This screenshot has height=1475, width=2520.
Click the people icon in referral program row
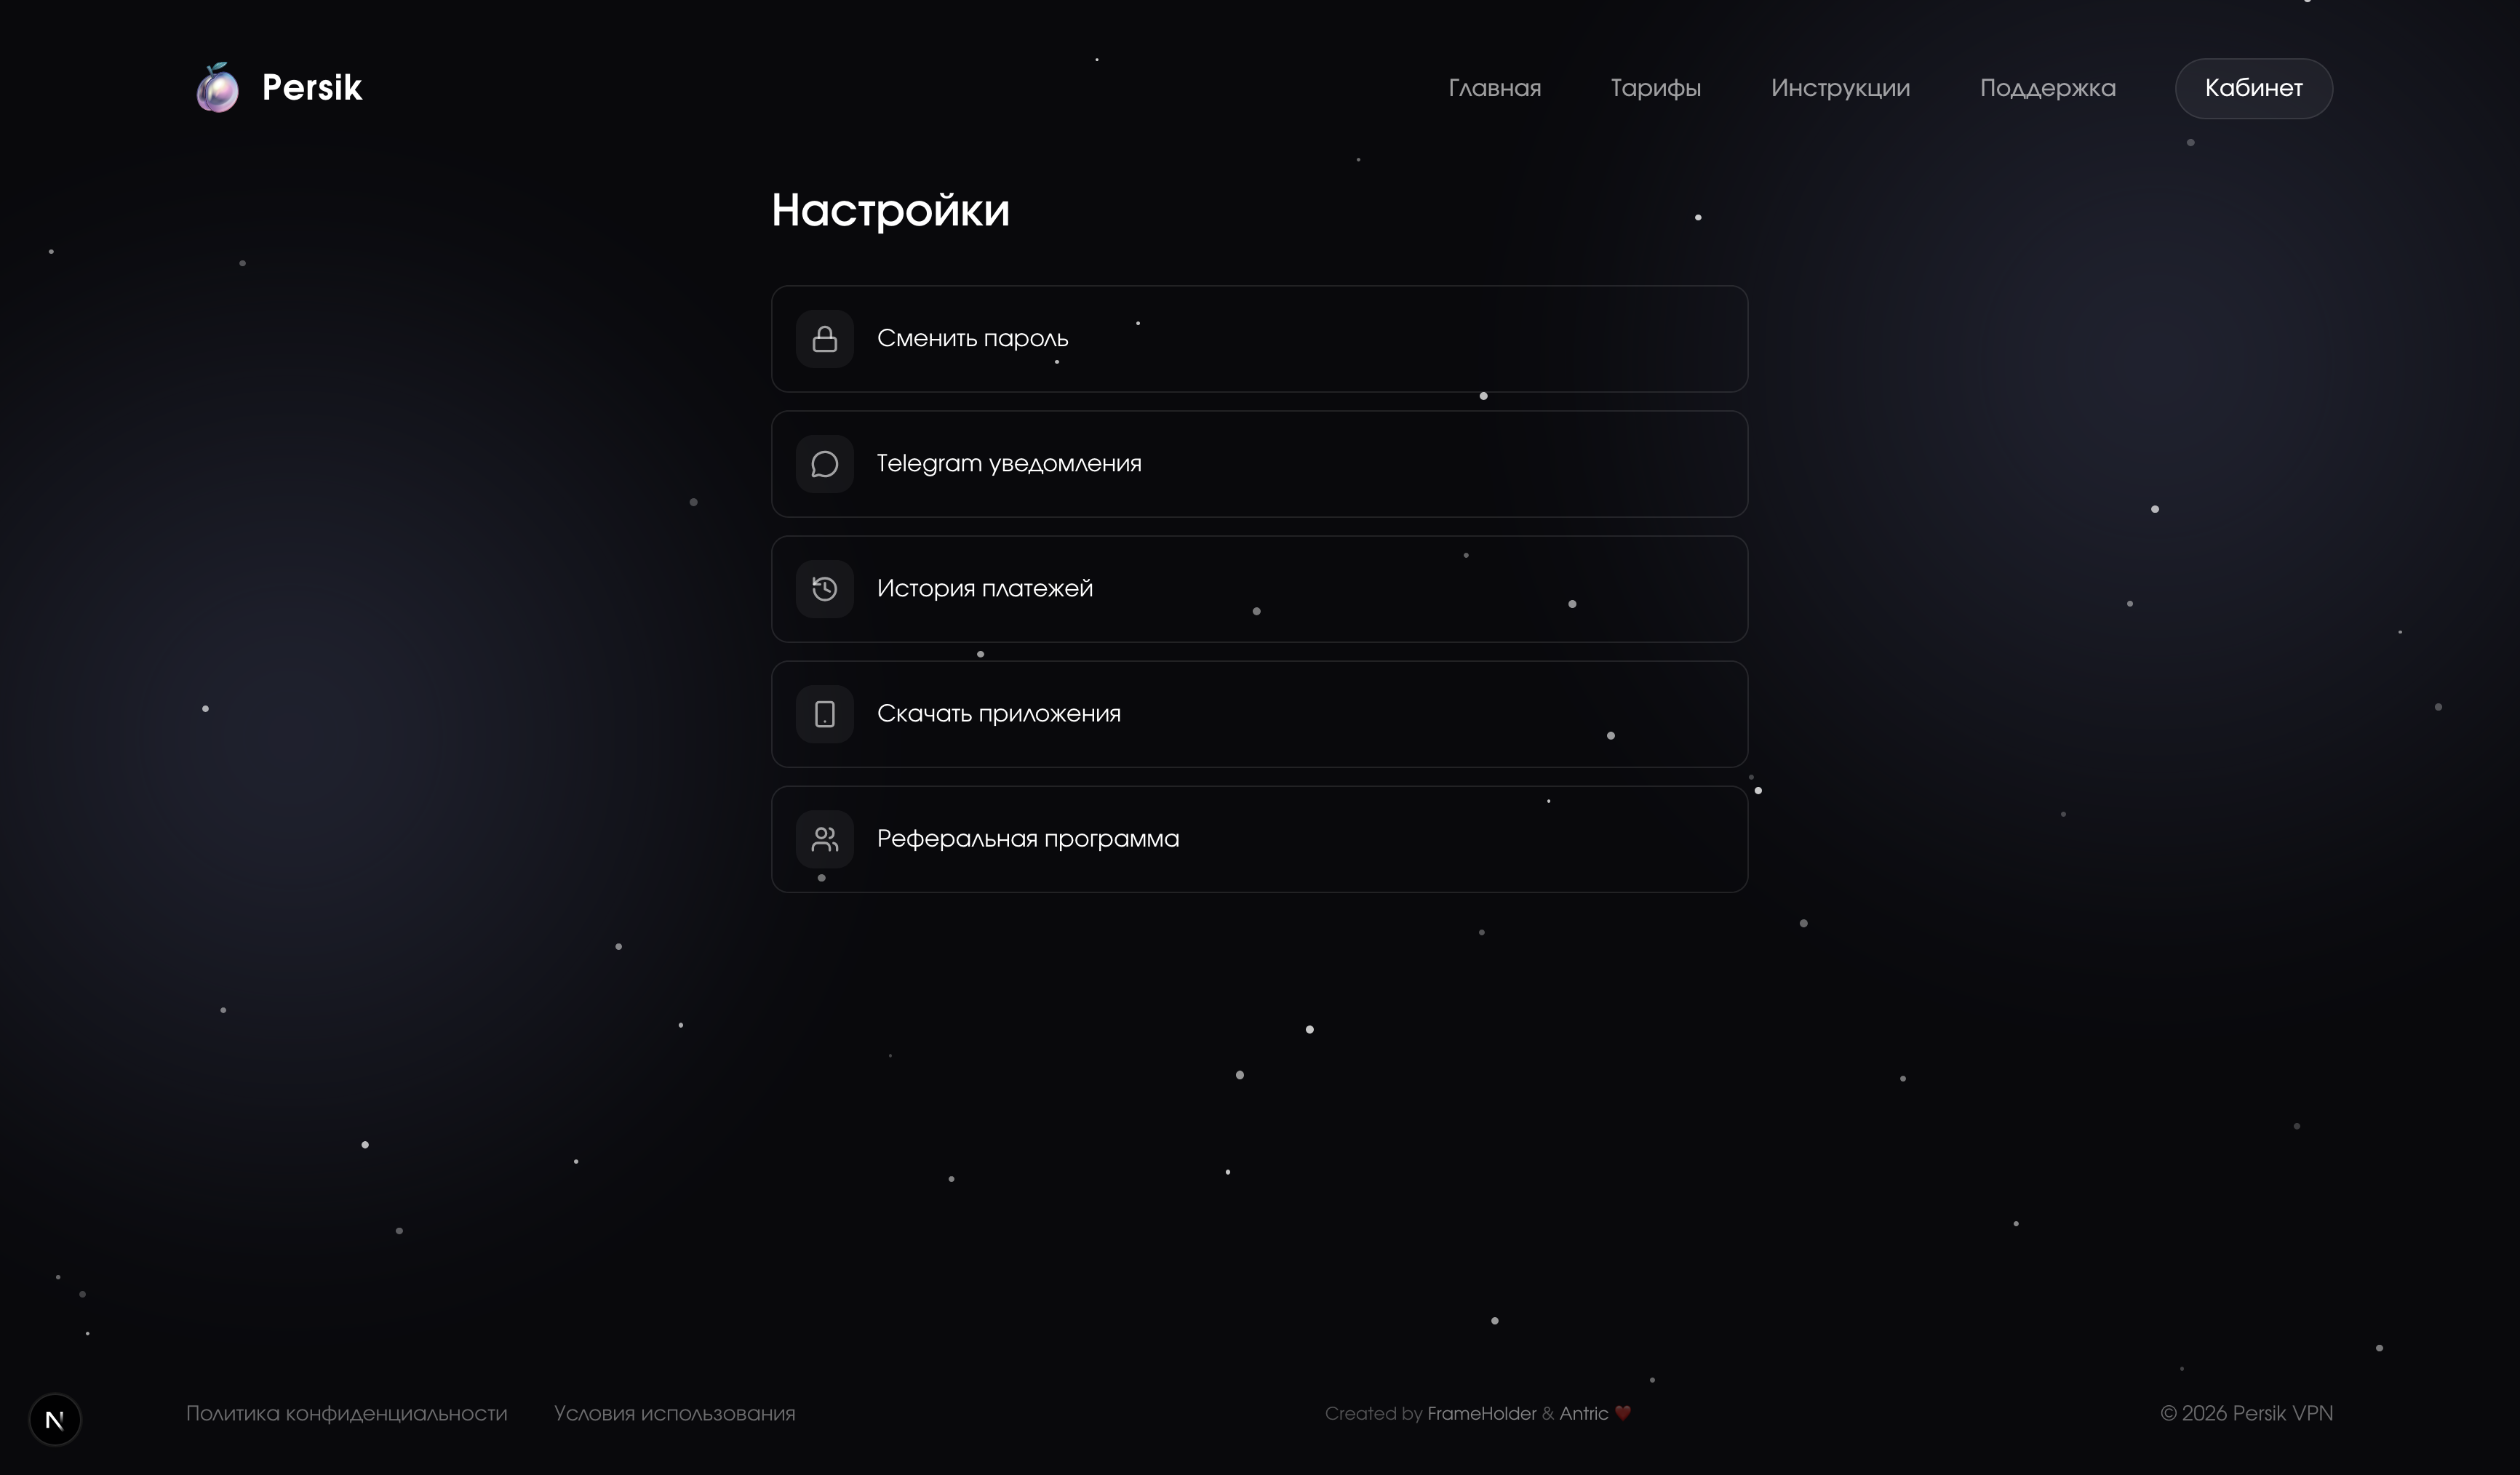pos(824,839)
